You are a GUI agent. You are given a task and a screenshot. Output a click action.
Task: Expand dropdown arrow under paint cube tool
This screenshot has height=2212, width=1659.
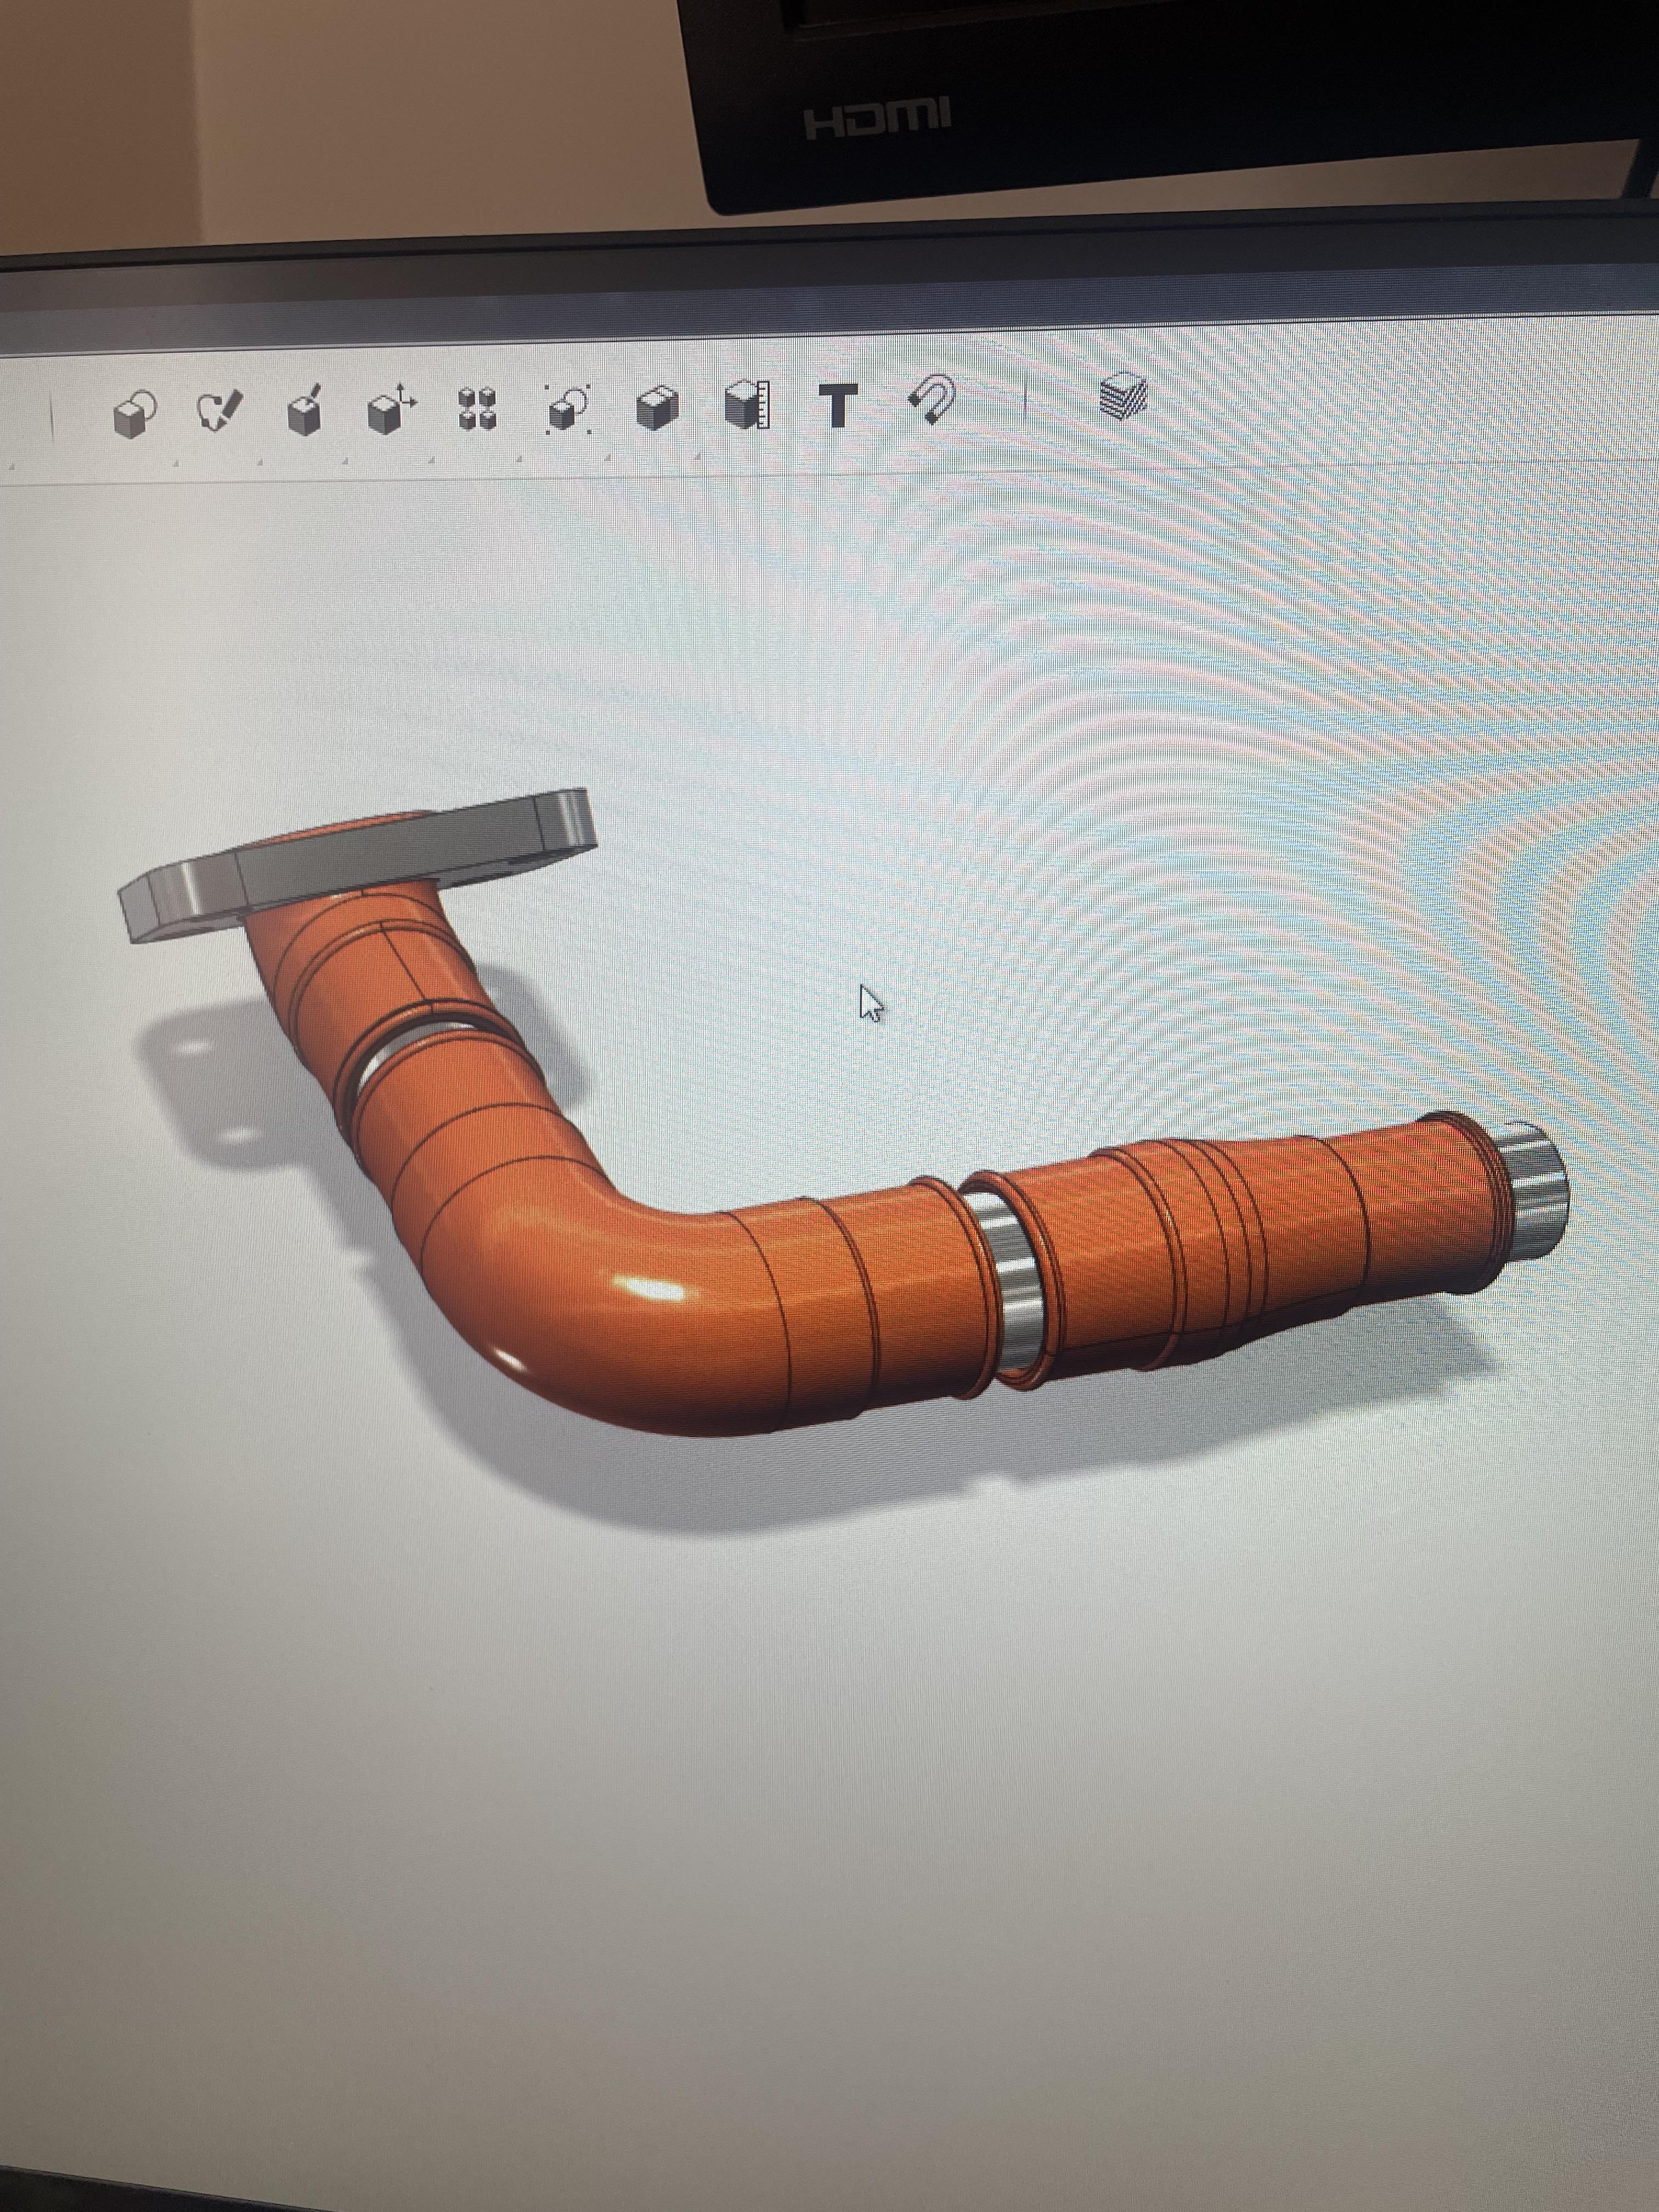(x=345, y=462)
